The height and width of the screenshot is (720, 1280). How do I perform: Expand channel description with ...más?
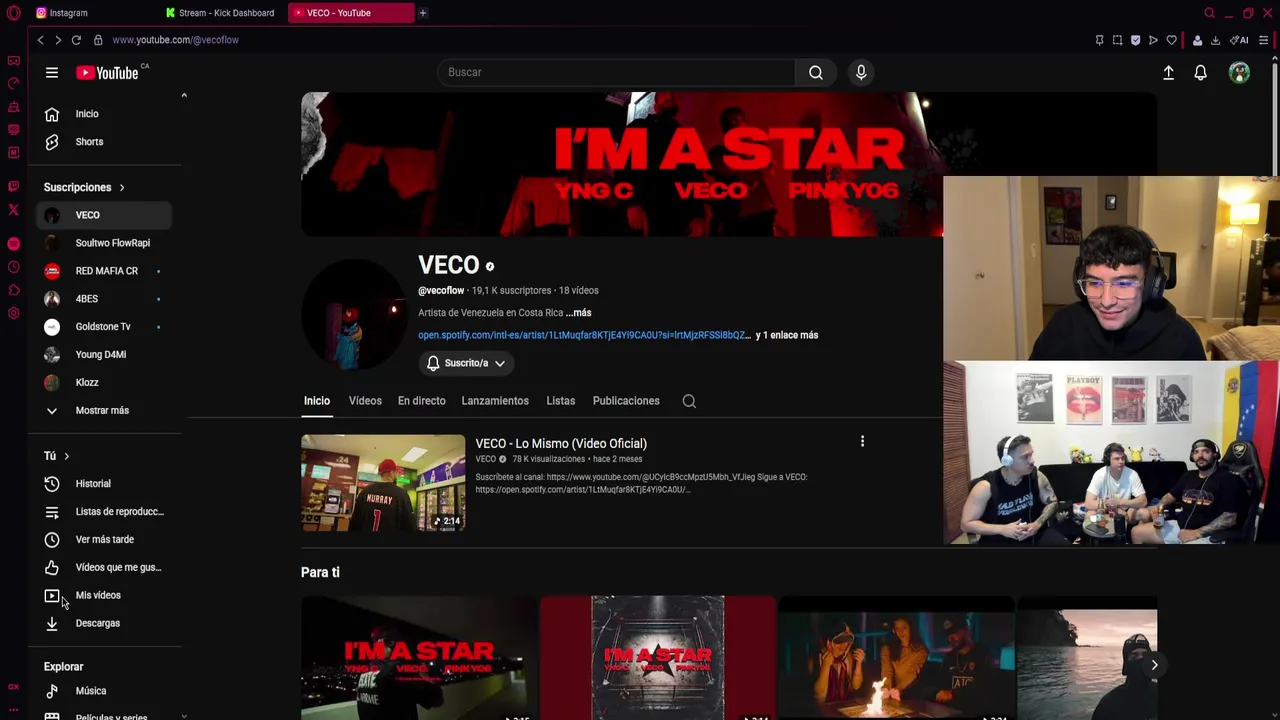point(579,313)
